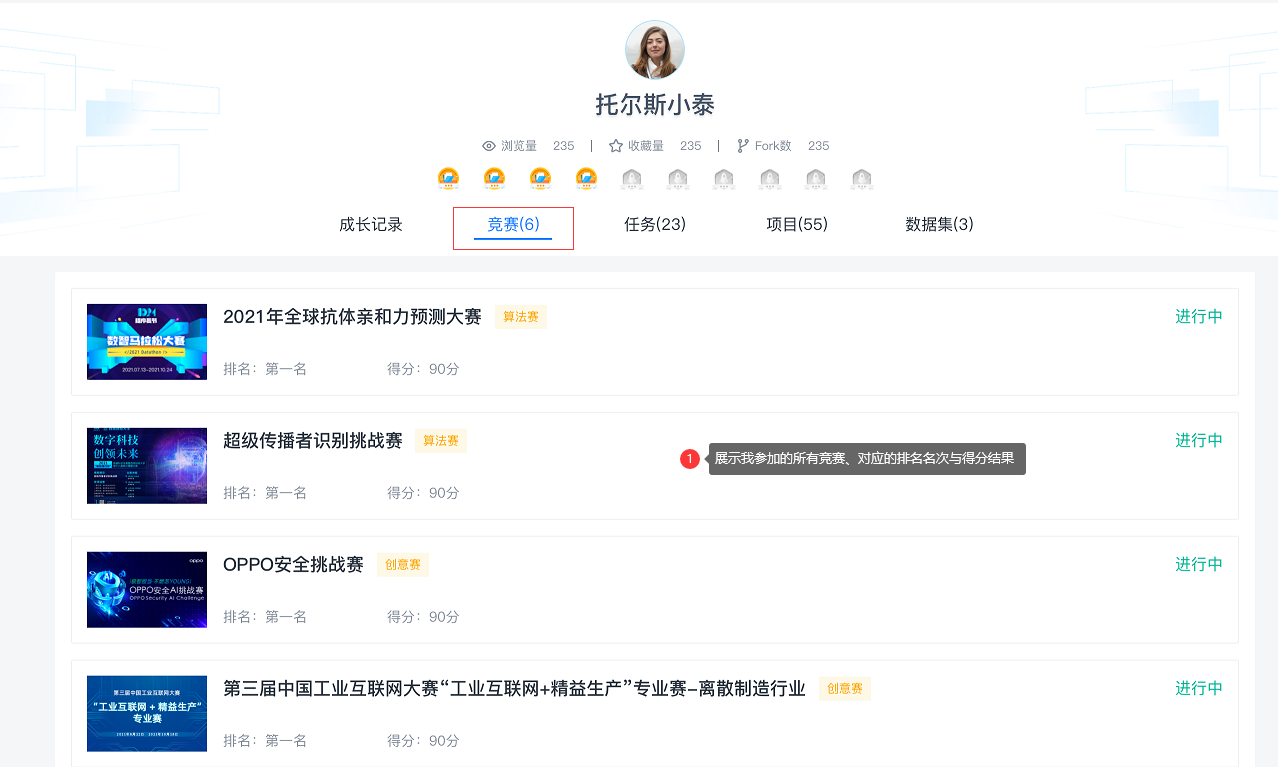Open the 任务(23) tab
This screenshot has height=767, width=1278.
[x=655, y=225]
